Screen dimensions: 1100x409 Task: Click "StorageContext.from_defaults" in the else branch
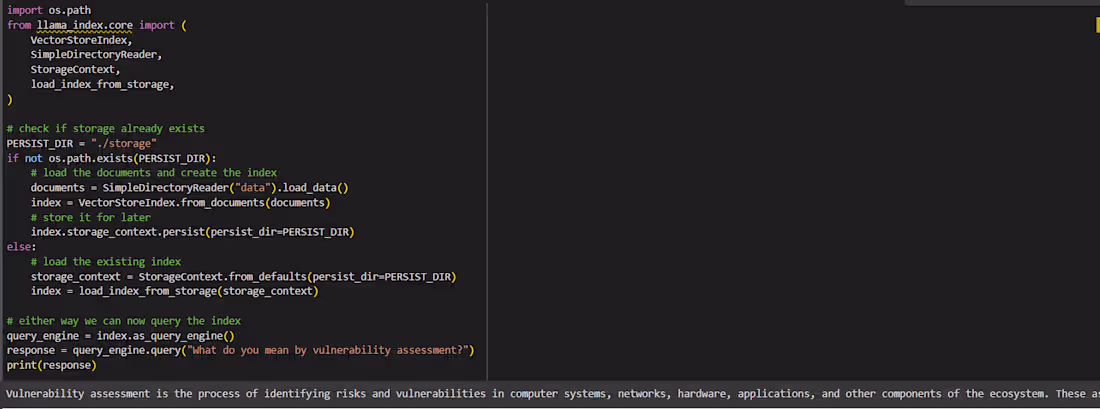tap(222, 276)
